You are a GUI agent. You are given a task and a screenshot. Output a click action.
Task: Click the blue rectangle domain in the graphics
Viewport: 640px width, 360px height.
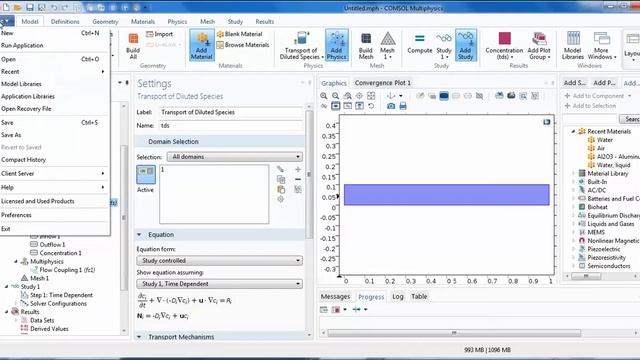(x=447, y=195)
